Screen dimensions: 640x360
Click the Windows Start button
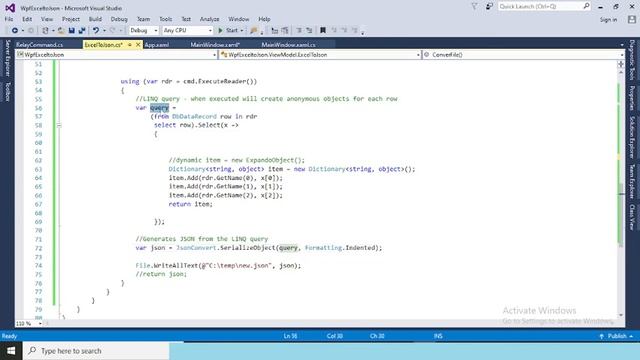(11, 351)
